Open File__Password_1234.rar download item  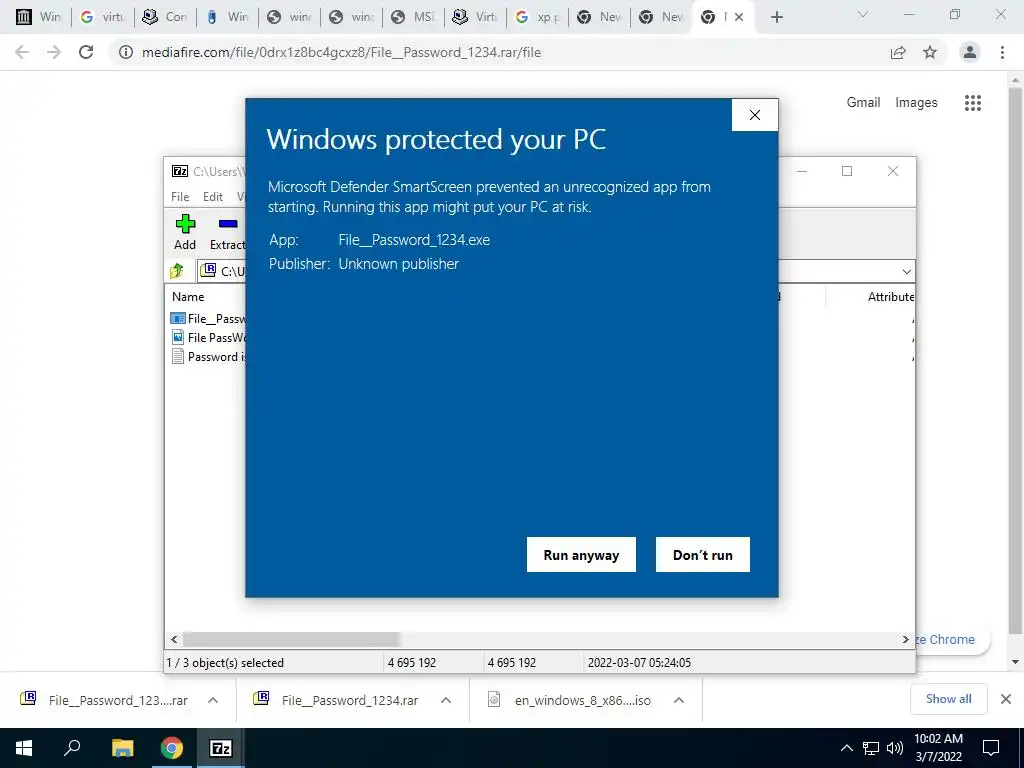pyautogui.click(x=337, y=700)
